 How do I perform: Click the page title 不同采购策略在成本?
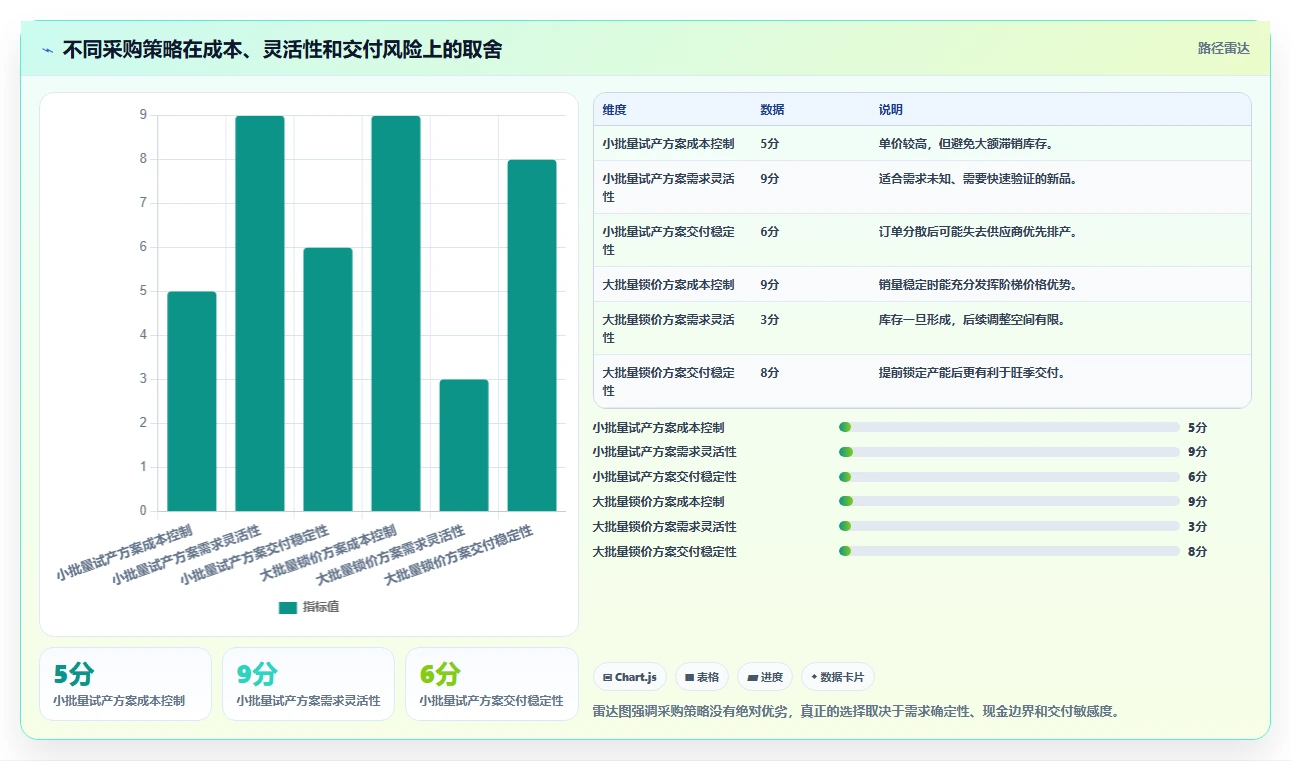282,49
